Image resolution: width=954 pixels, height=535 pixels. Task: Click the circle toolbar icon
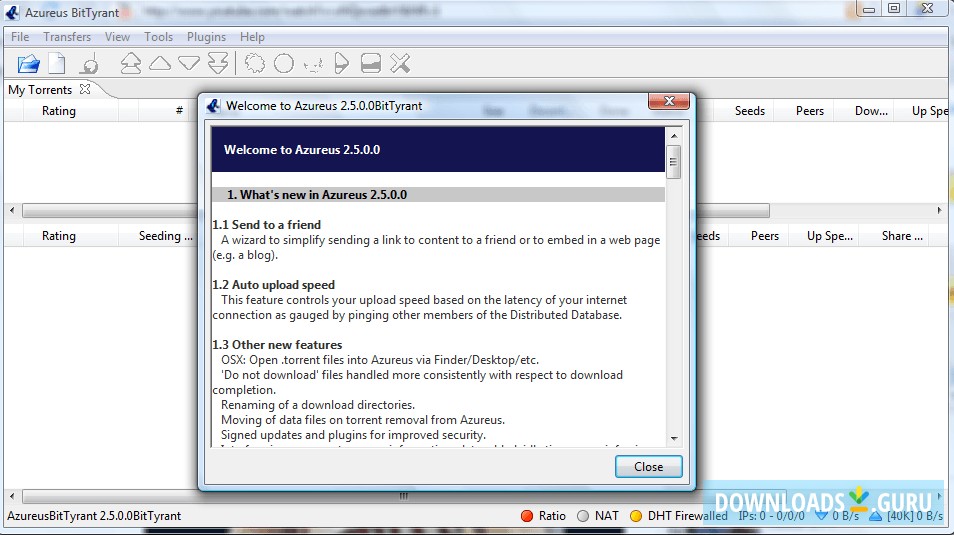point(284,63)
